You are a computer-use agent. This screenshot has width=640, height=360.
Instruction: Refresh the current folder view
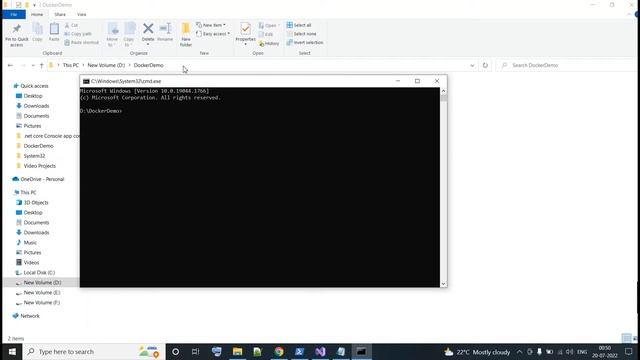pyautogui.click(x=485, y=65)
